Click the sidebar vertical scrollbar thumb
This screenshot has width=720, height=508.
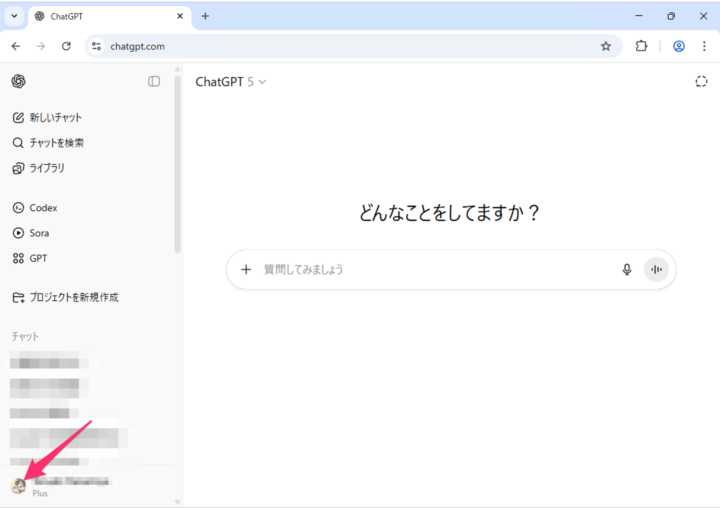click(177, 163)
